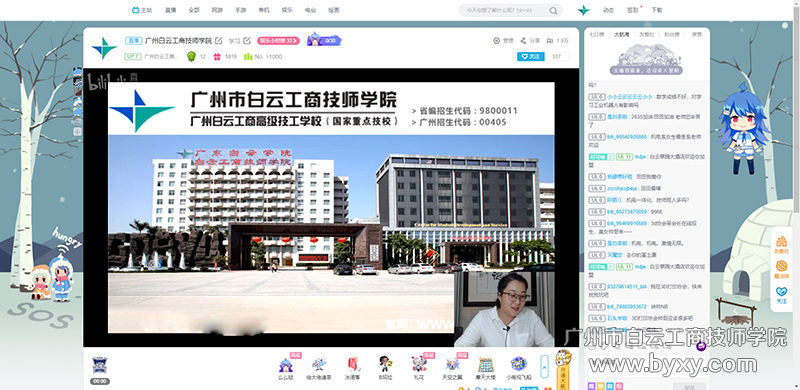The height and width of the screenshot is (390, 800).
Task: Click the guard badge above 00:00
Action: [100, 366]
